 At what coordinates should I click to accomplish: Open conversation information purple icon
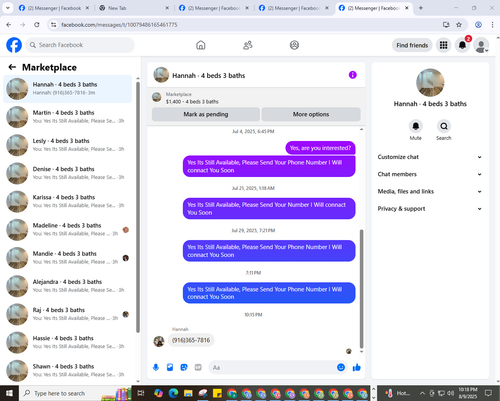(x=353, y=75)
